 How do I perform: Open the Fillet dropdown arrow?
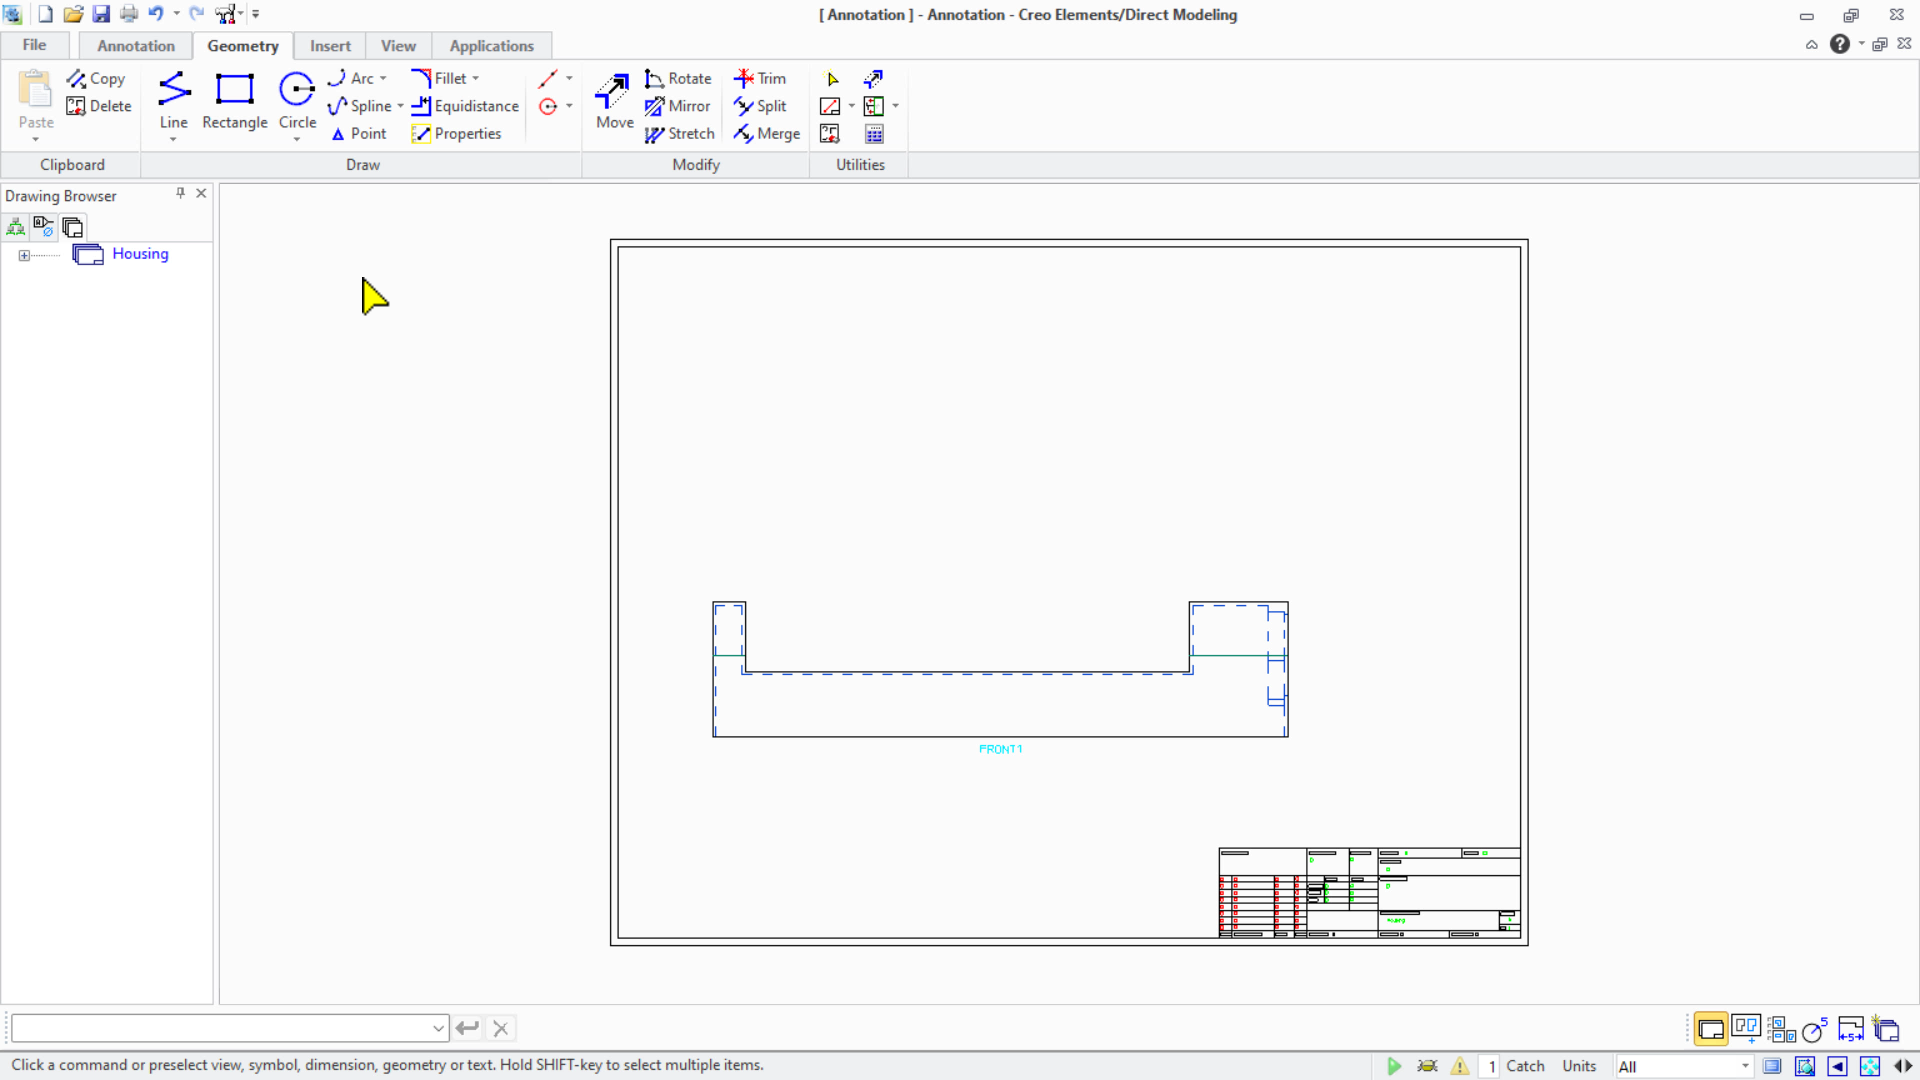coord(476,78)
